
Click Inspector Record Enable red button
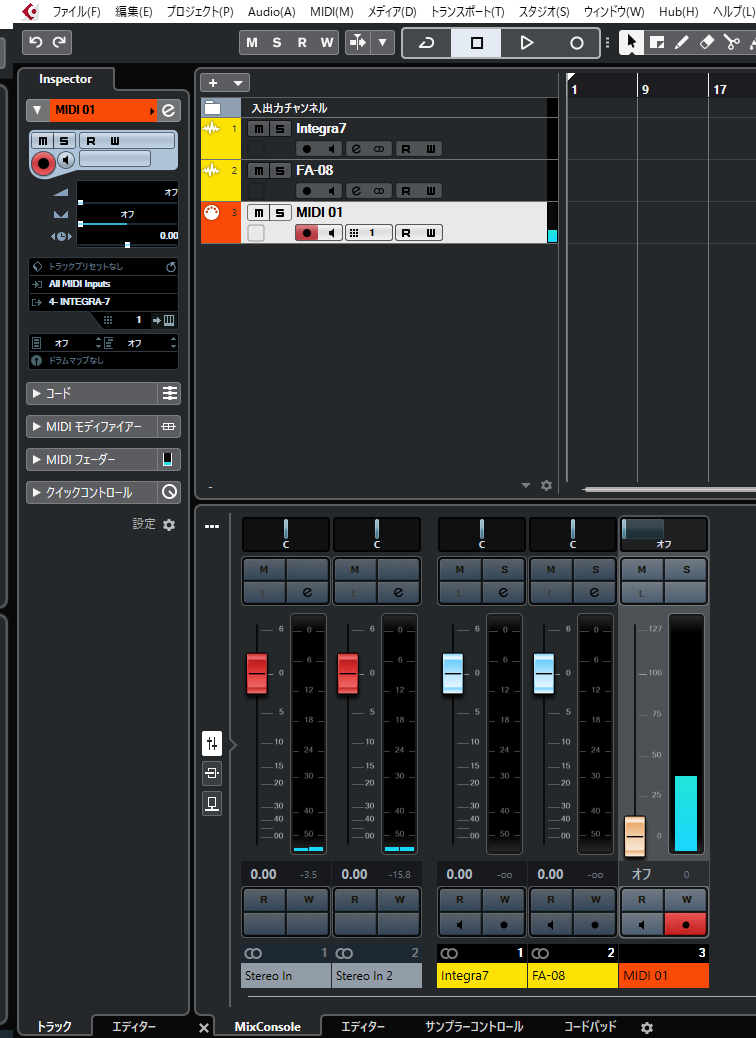point(43,162)
